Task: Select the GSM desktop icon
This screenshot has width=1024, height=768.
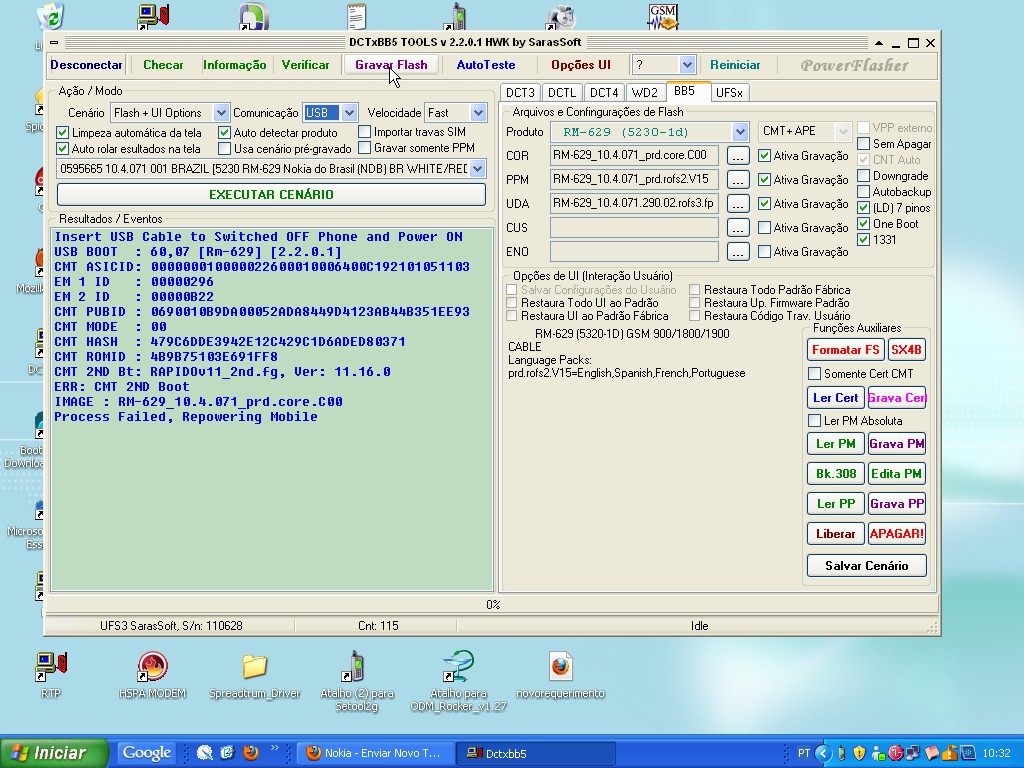Action: pyautogui.click(x=663, y=16)
